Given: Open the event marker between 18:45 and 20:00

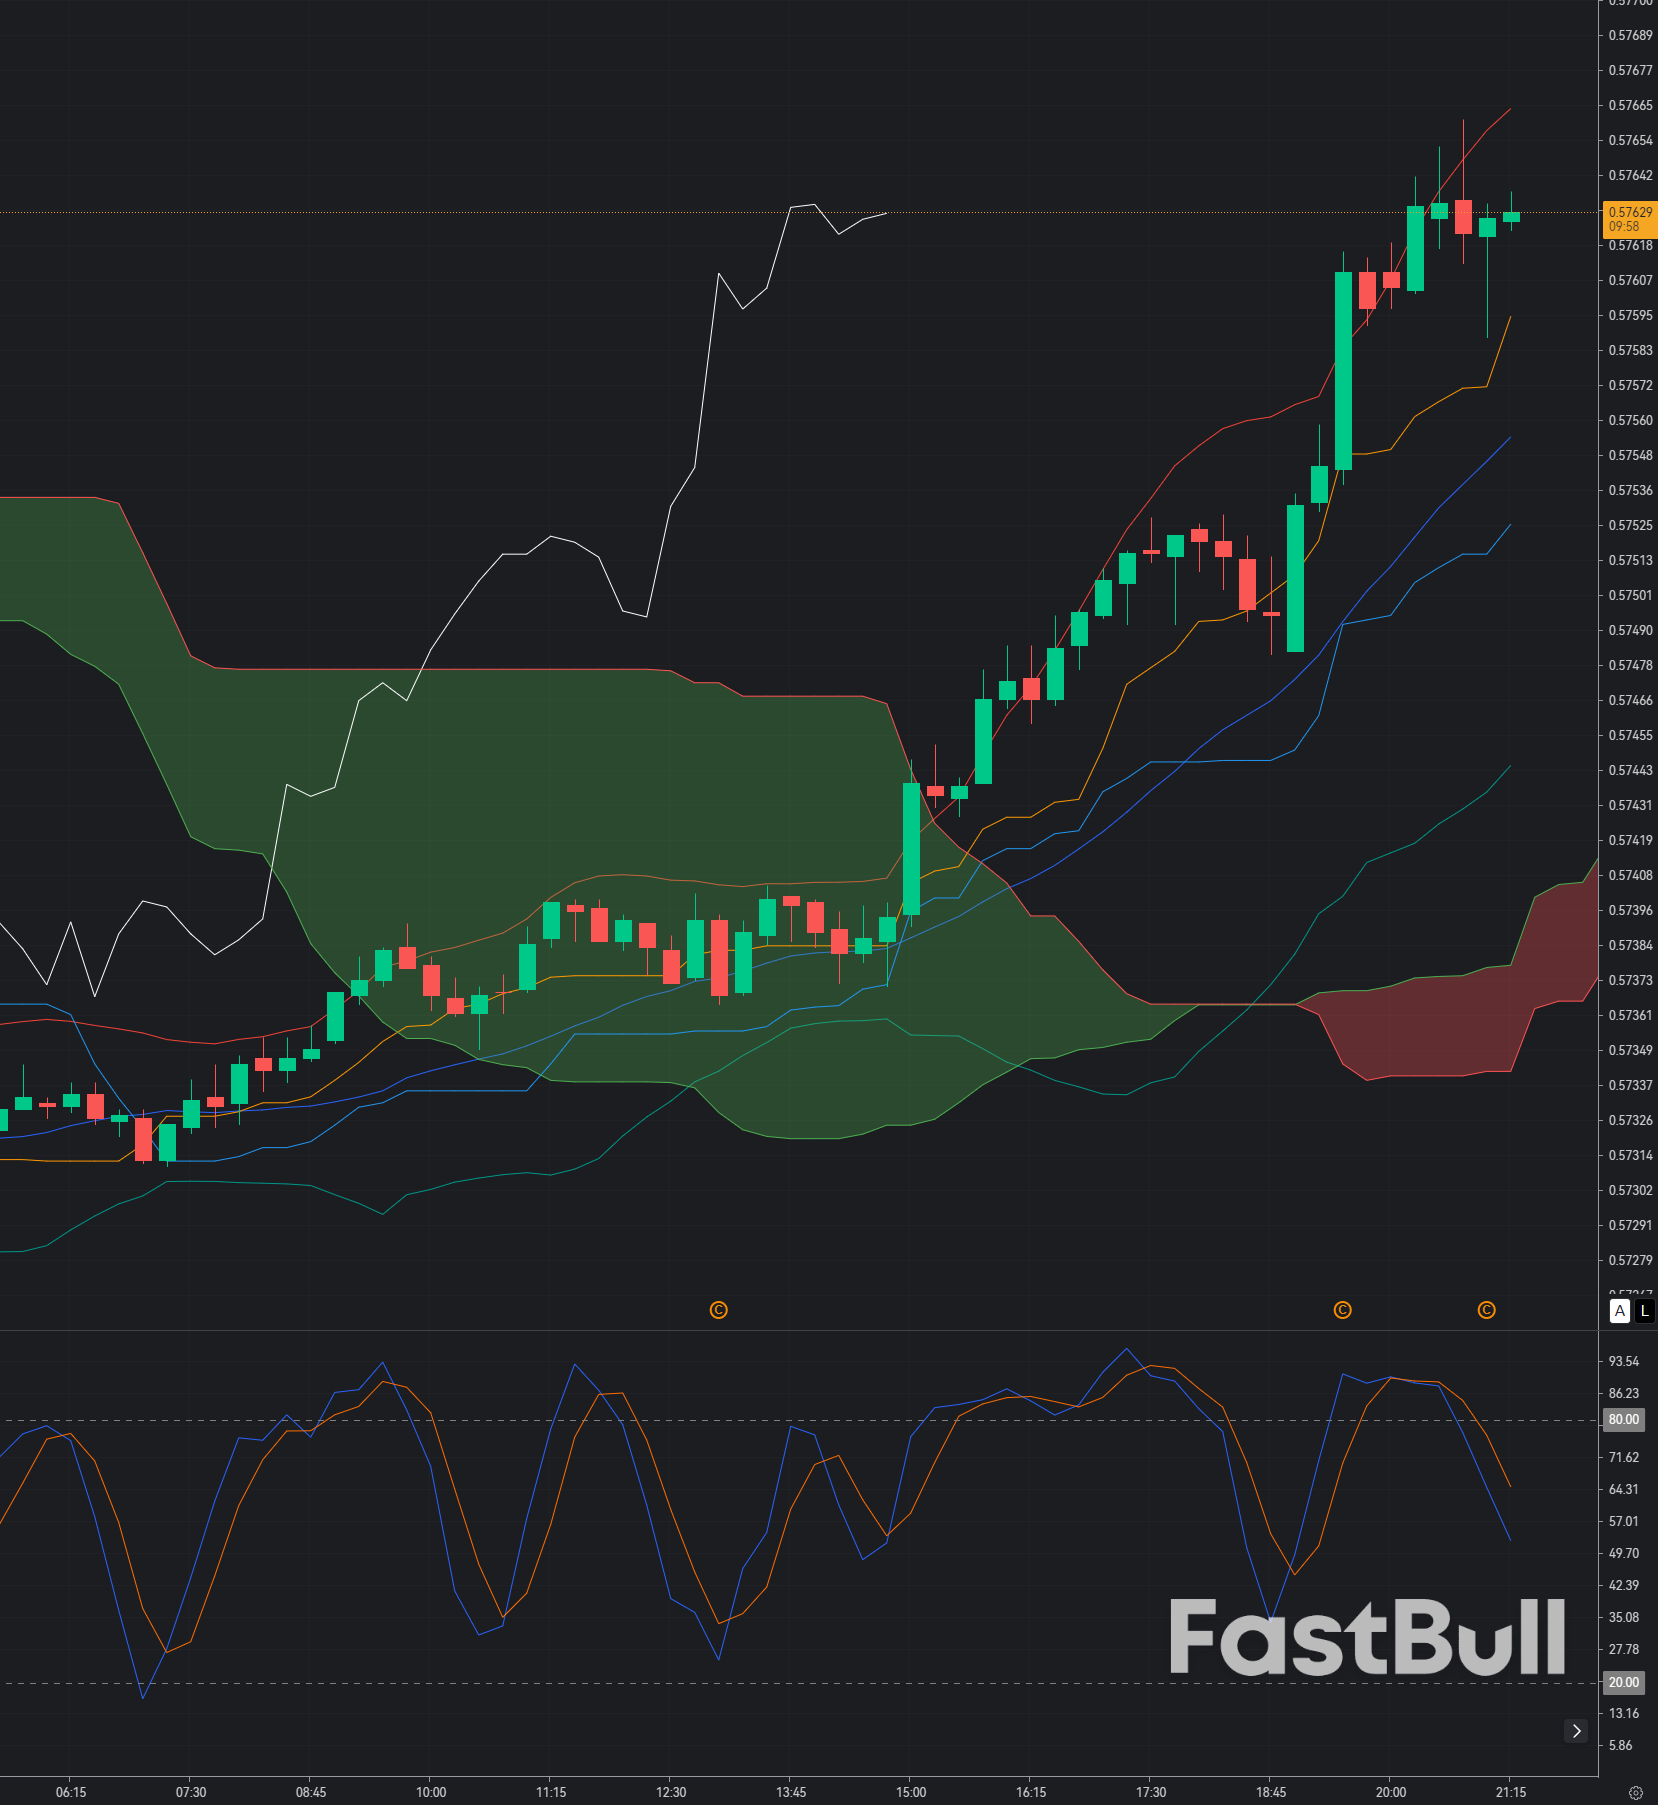Looking at the screenshot, I should pyautogui.click(x=1343, y=1310).
